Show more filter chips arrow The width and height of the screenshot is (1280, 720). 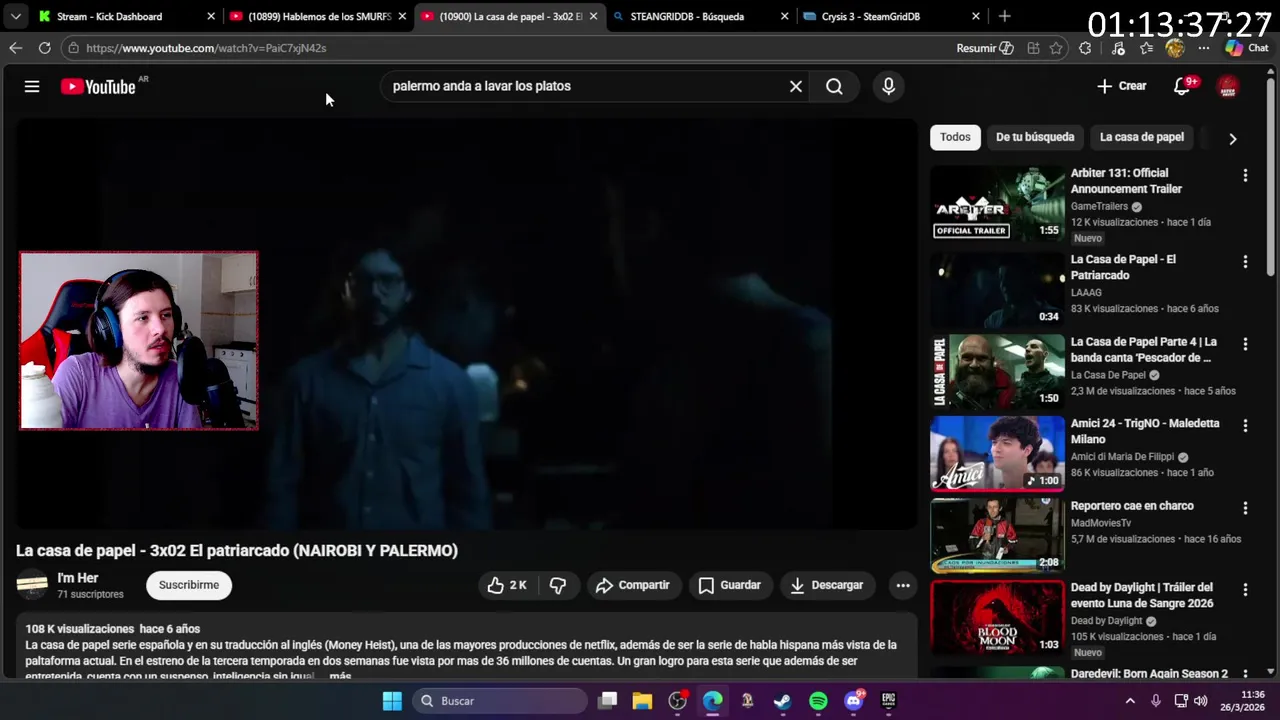tap(1232, 139)
